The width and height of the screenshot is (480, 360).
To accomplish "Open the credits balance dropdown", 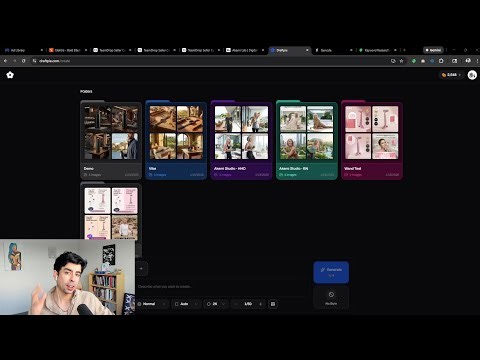I will coord(451,75).
